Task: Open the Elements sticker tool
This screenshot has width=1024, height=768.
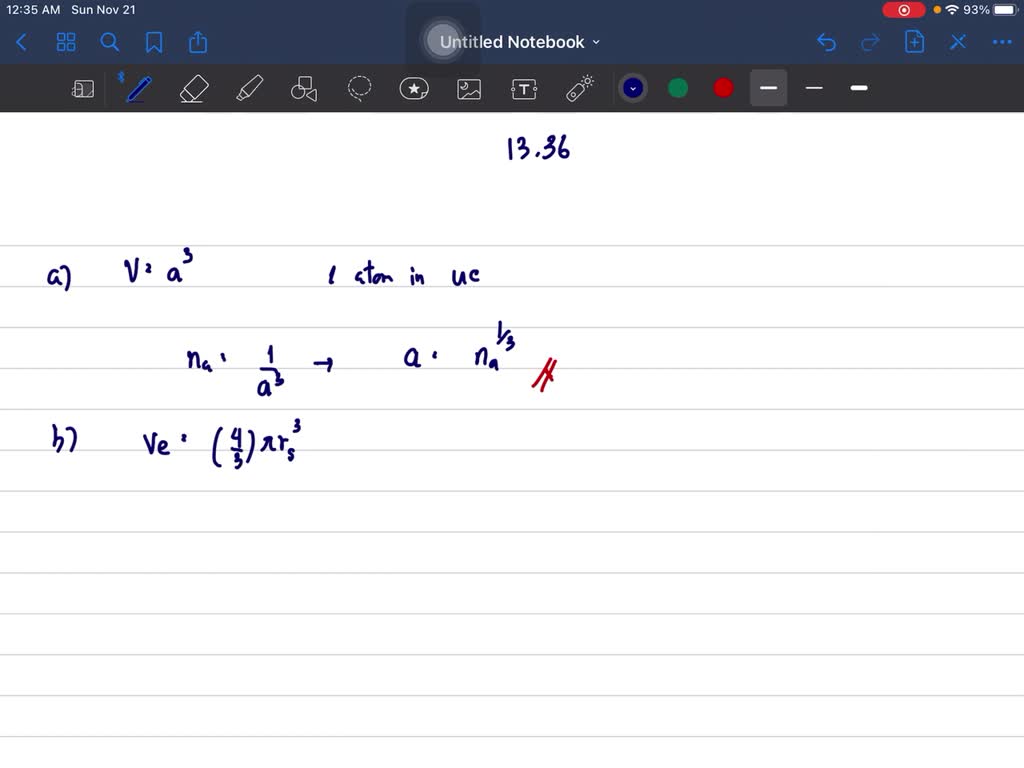Action: pos(414,88)
